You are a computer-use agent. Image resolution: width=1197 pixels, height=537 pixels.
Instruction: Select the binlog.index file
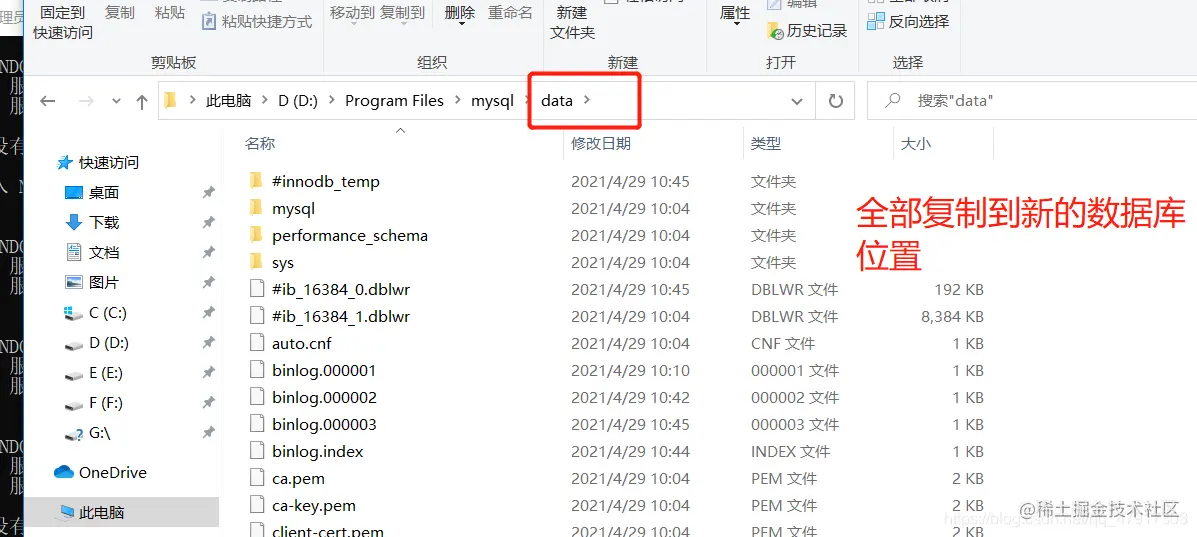click(306, 451)
